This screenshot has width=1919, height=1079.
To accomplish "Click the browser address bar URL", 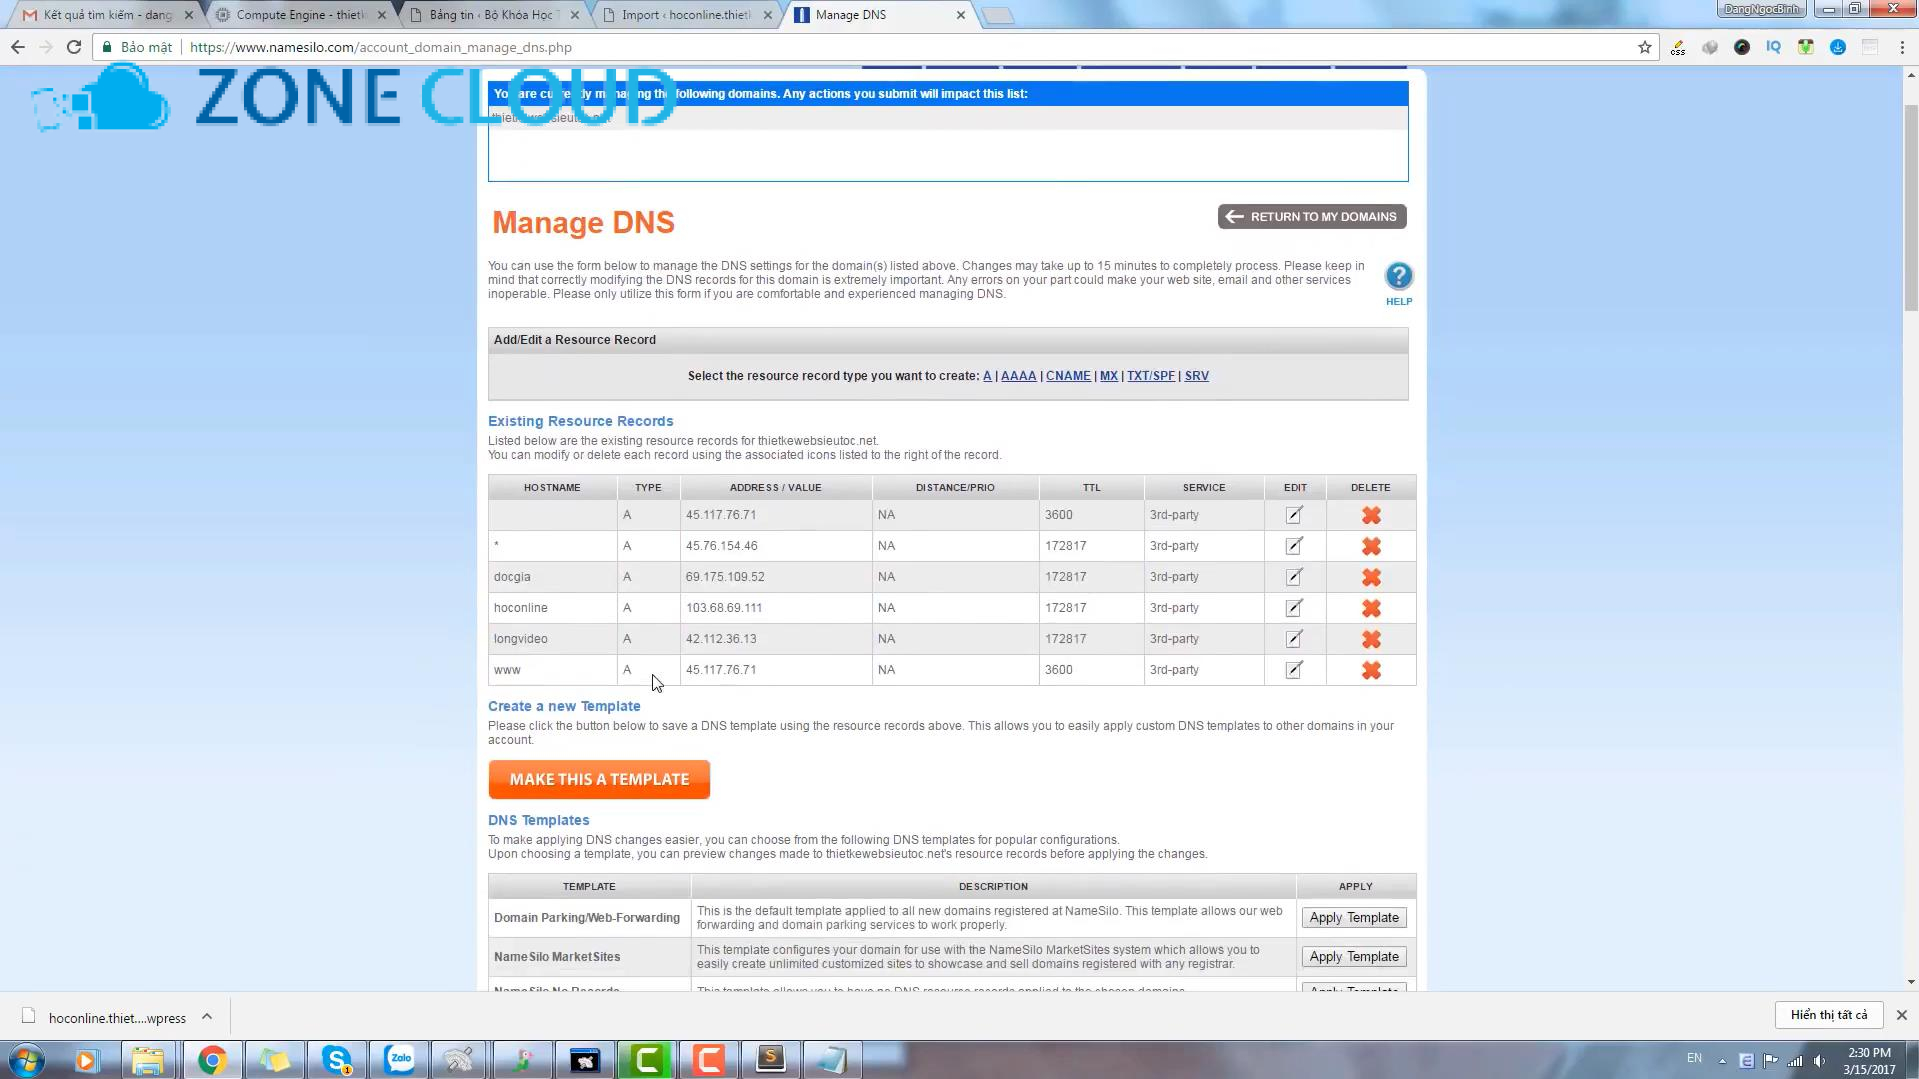I will point(380,47).
